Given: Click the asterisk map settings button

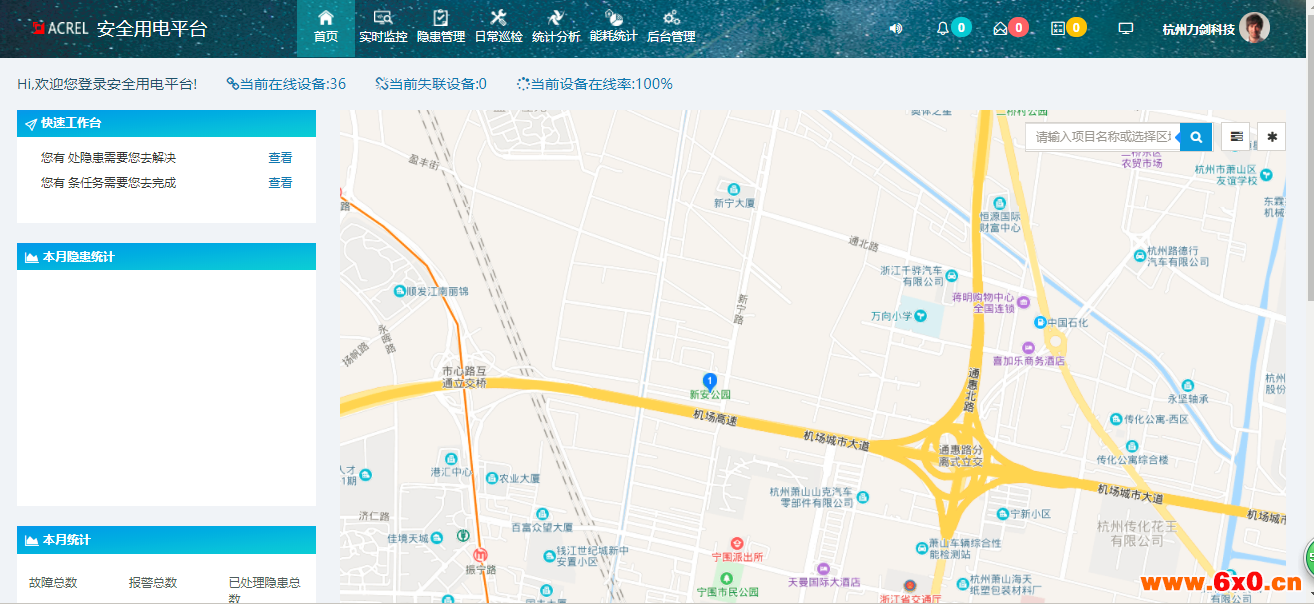Looking at the screenshot, I should coord(1272,136).
